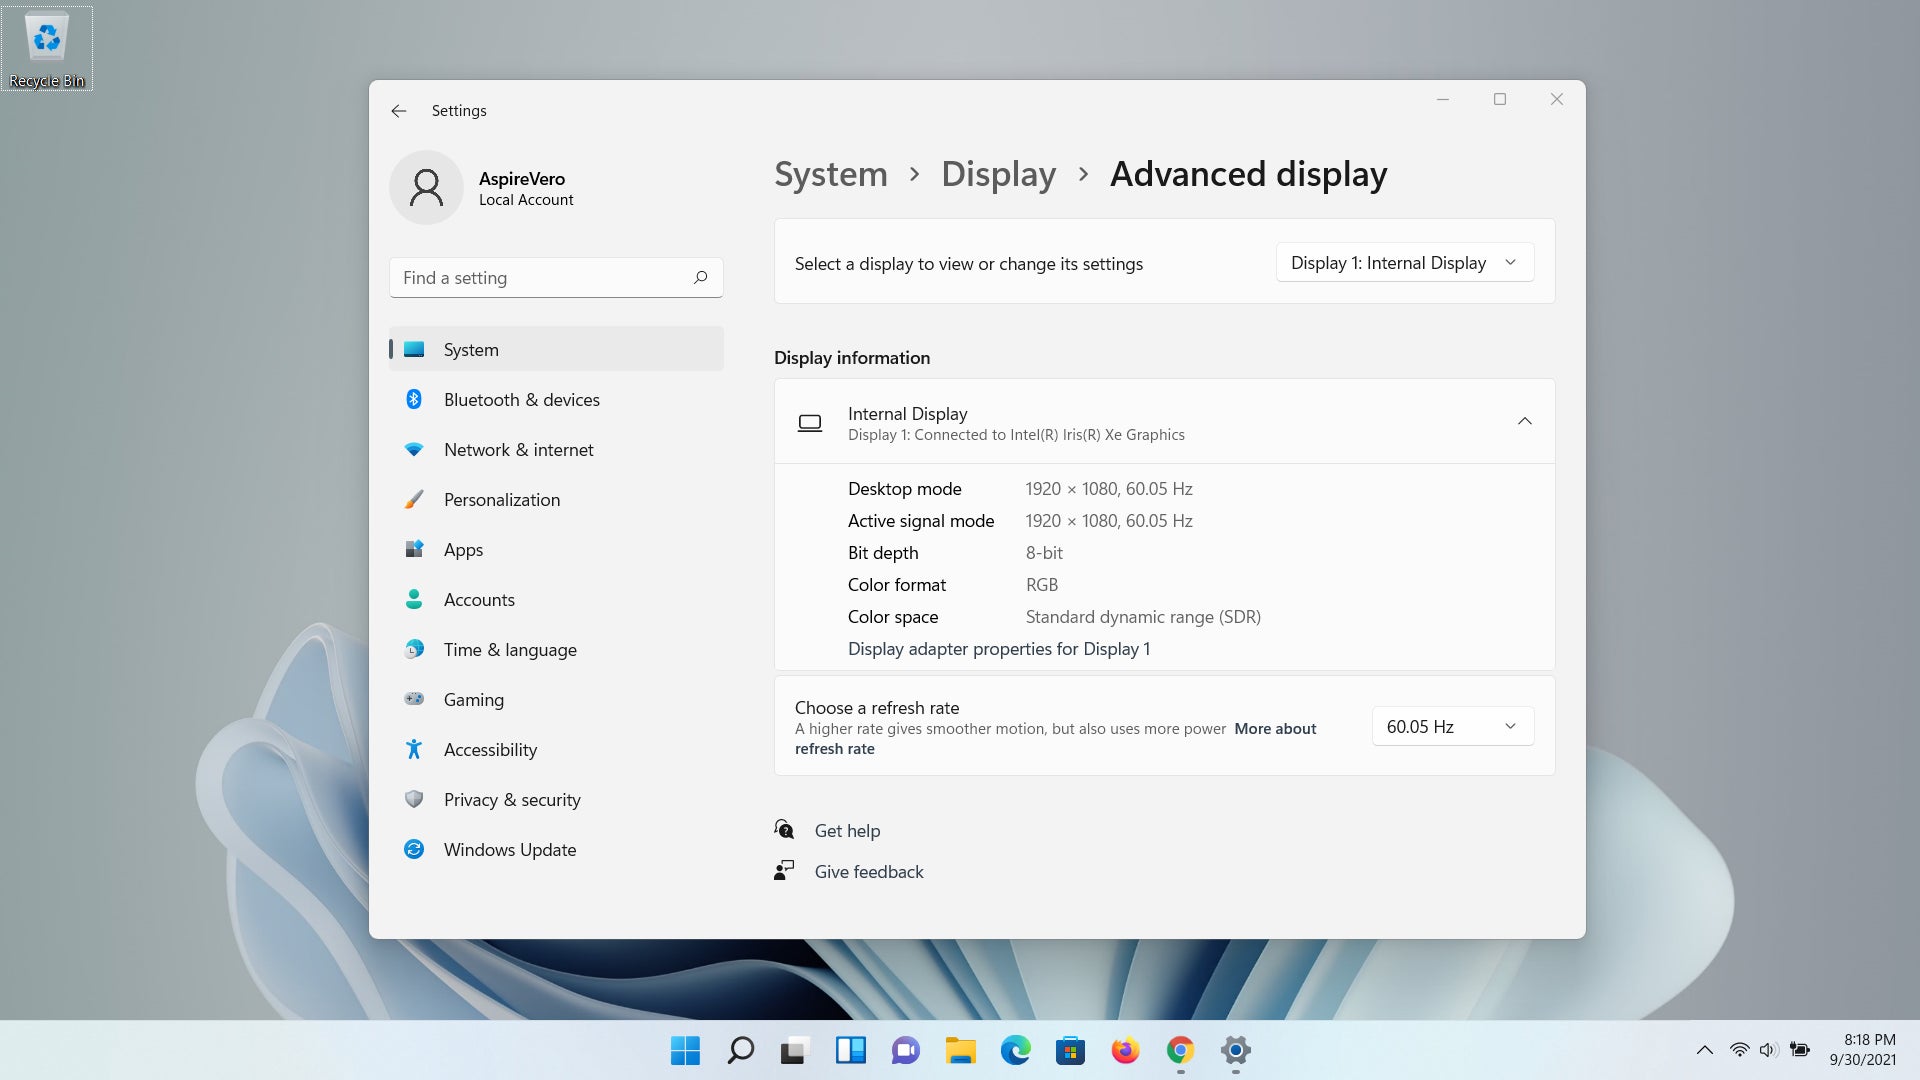
Task: Click the battery tray icon
Action: click(1800, 1050)
